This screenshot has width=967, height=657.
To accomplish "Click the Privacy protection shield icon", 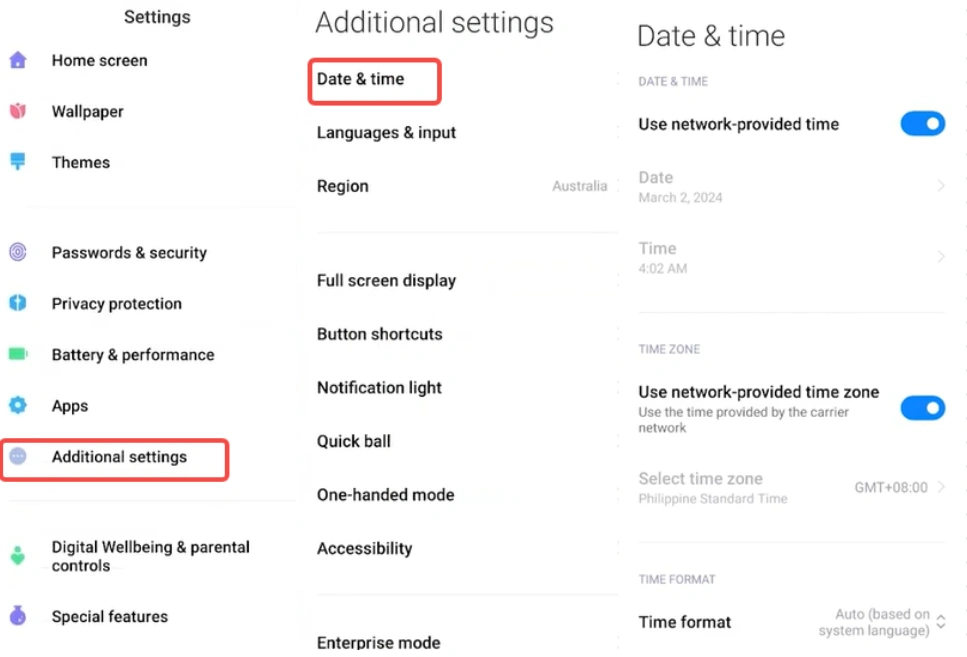I will pos(18,303).
